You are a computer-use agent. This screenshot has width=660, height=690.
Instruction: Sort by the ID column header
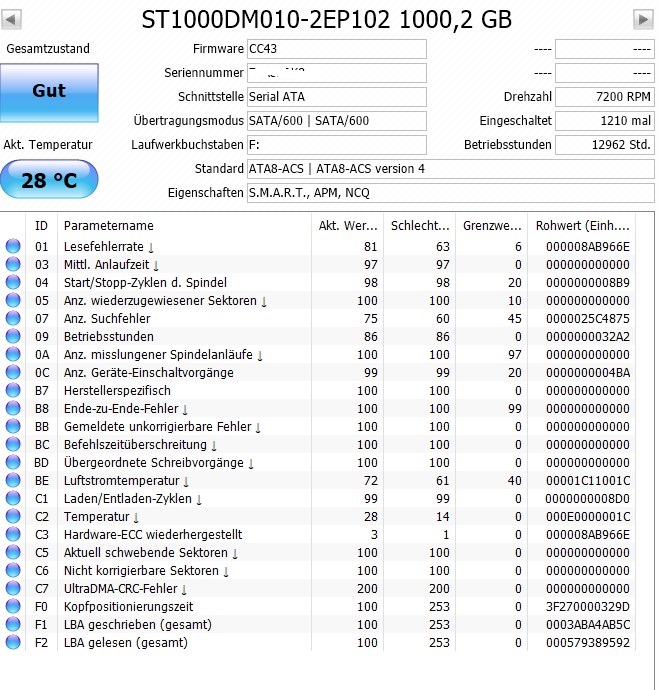[41, 226]
